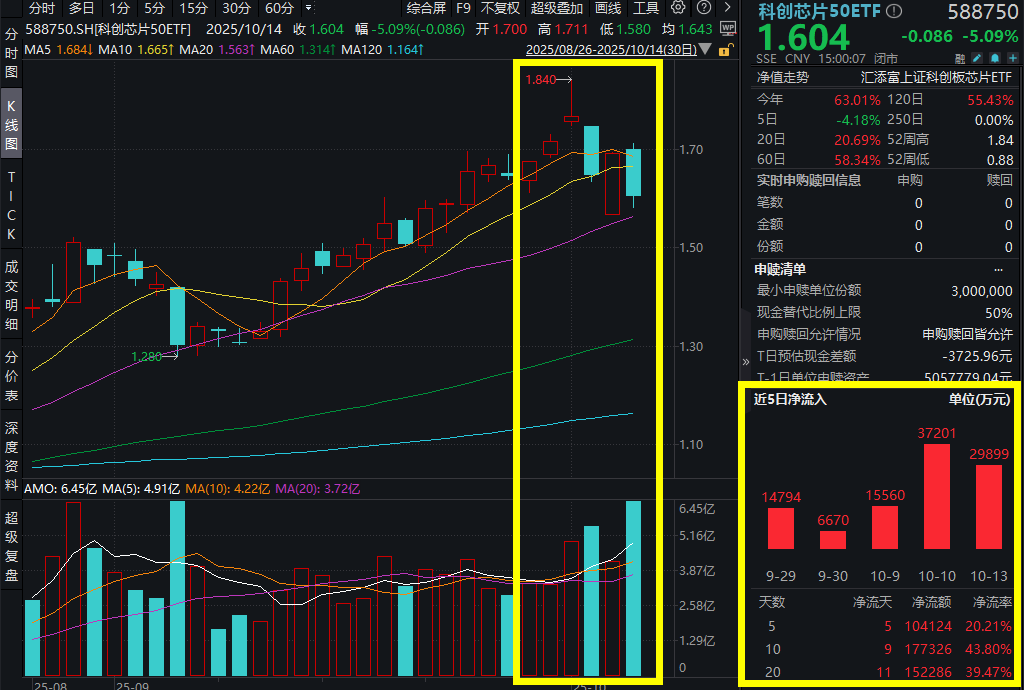Toggle 超级叠加 overlay mode
The height and width of the screenshot is (690, 1024).
click(x=556, y=8)
